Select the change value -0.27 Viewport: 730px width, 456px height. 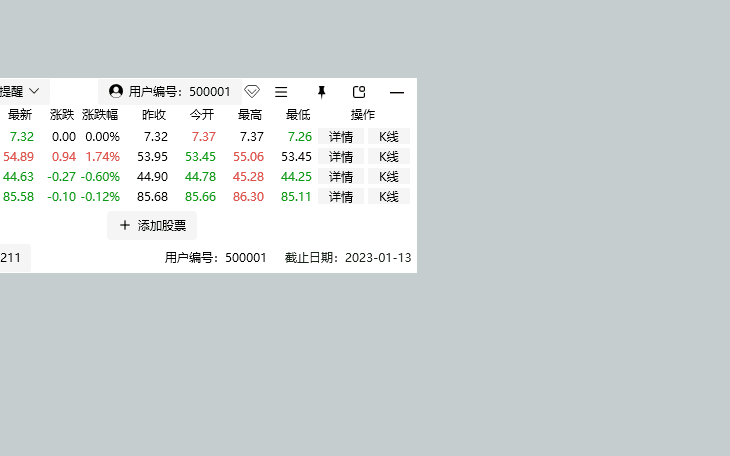(x=61, y=177)
